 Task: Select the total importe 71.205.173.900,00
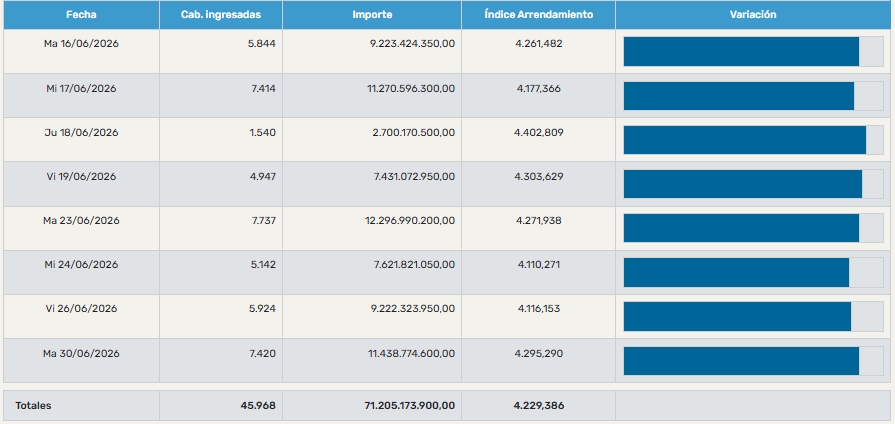point(410,406)
